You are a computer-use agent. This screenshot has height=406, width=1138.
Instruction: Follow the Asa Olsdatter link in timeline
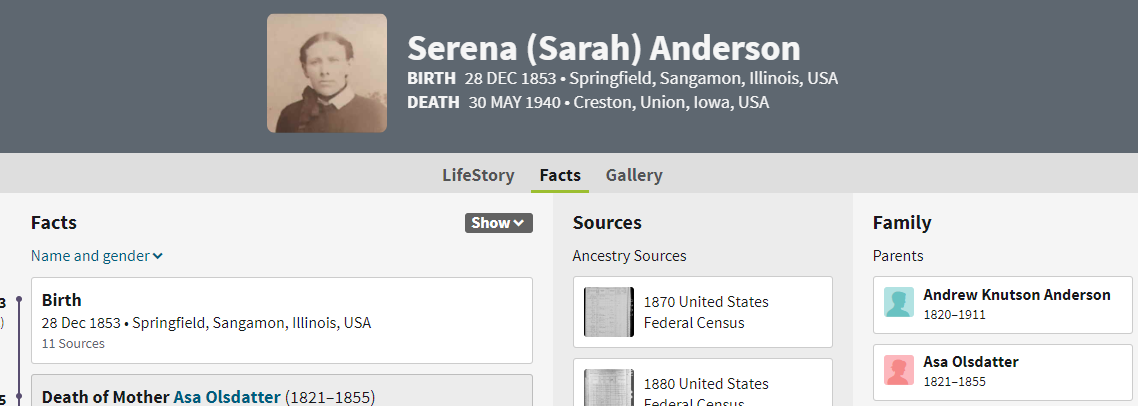(x=226, y=397)
